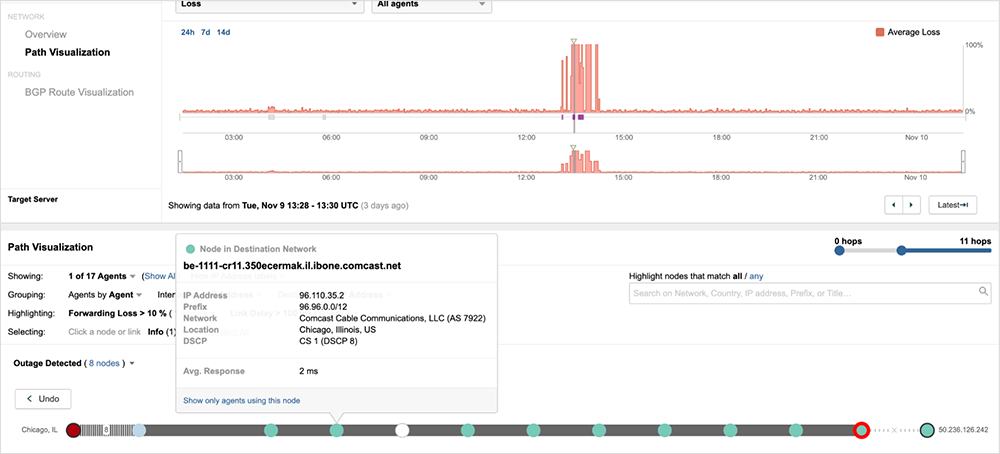Click the Undo button

pos(43,399)
